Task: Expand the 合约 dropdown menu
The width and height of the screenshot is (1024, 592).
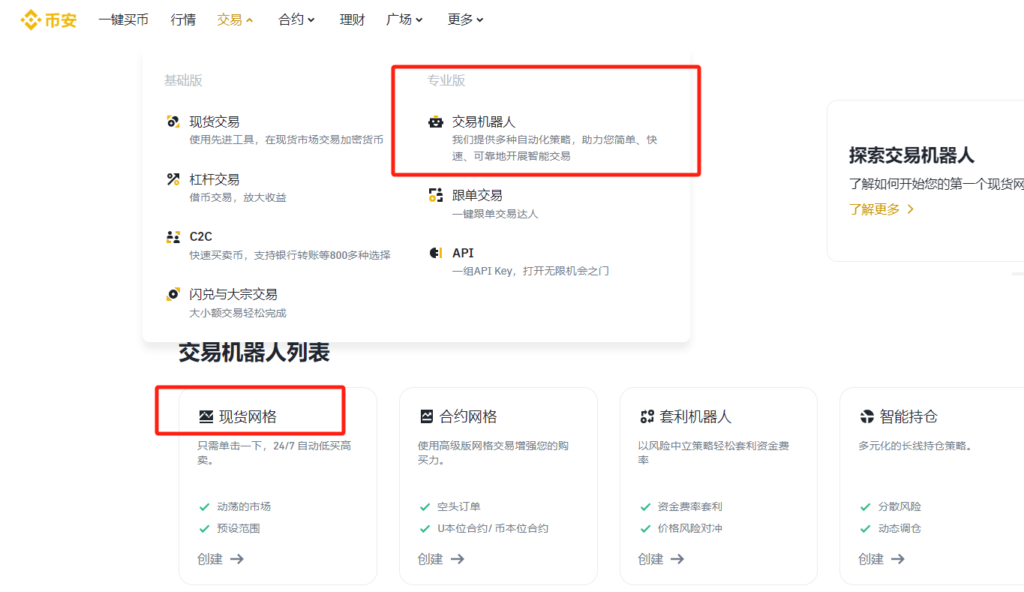Action: (296, 19)
